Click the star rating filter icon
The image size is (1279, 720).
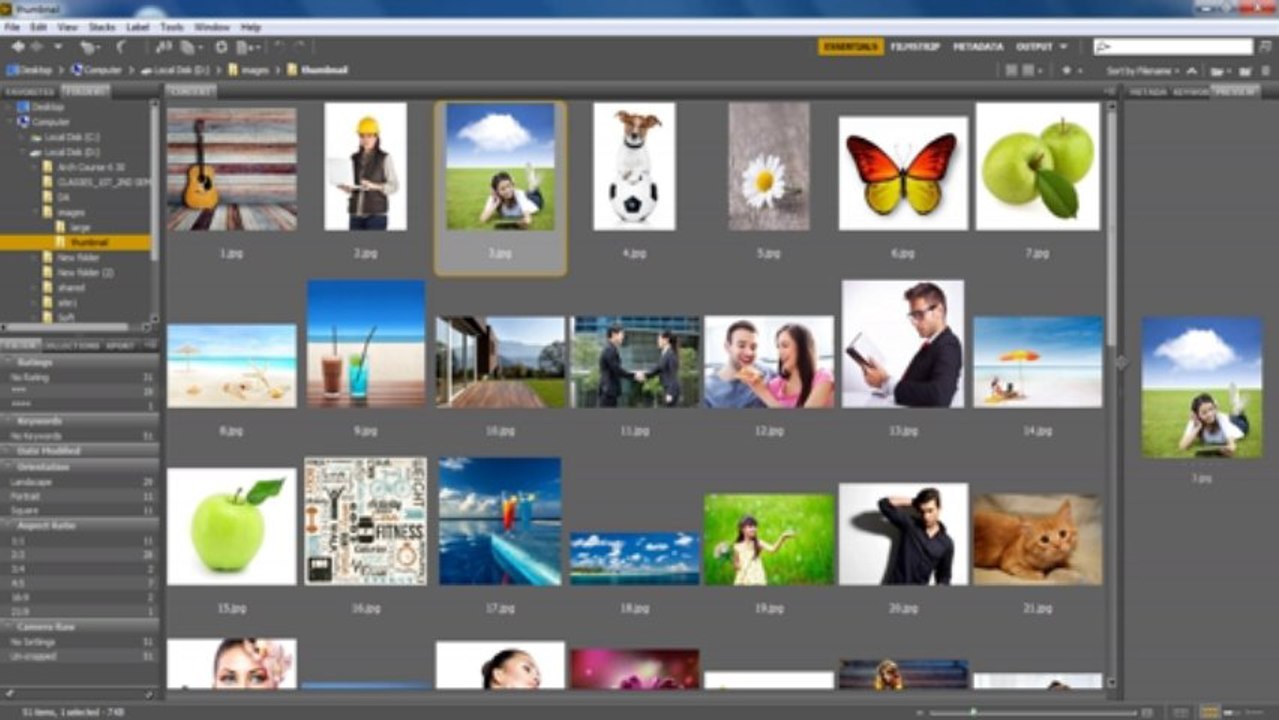[x=1070, y=71]
